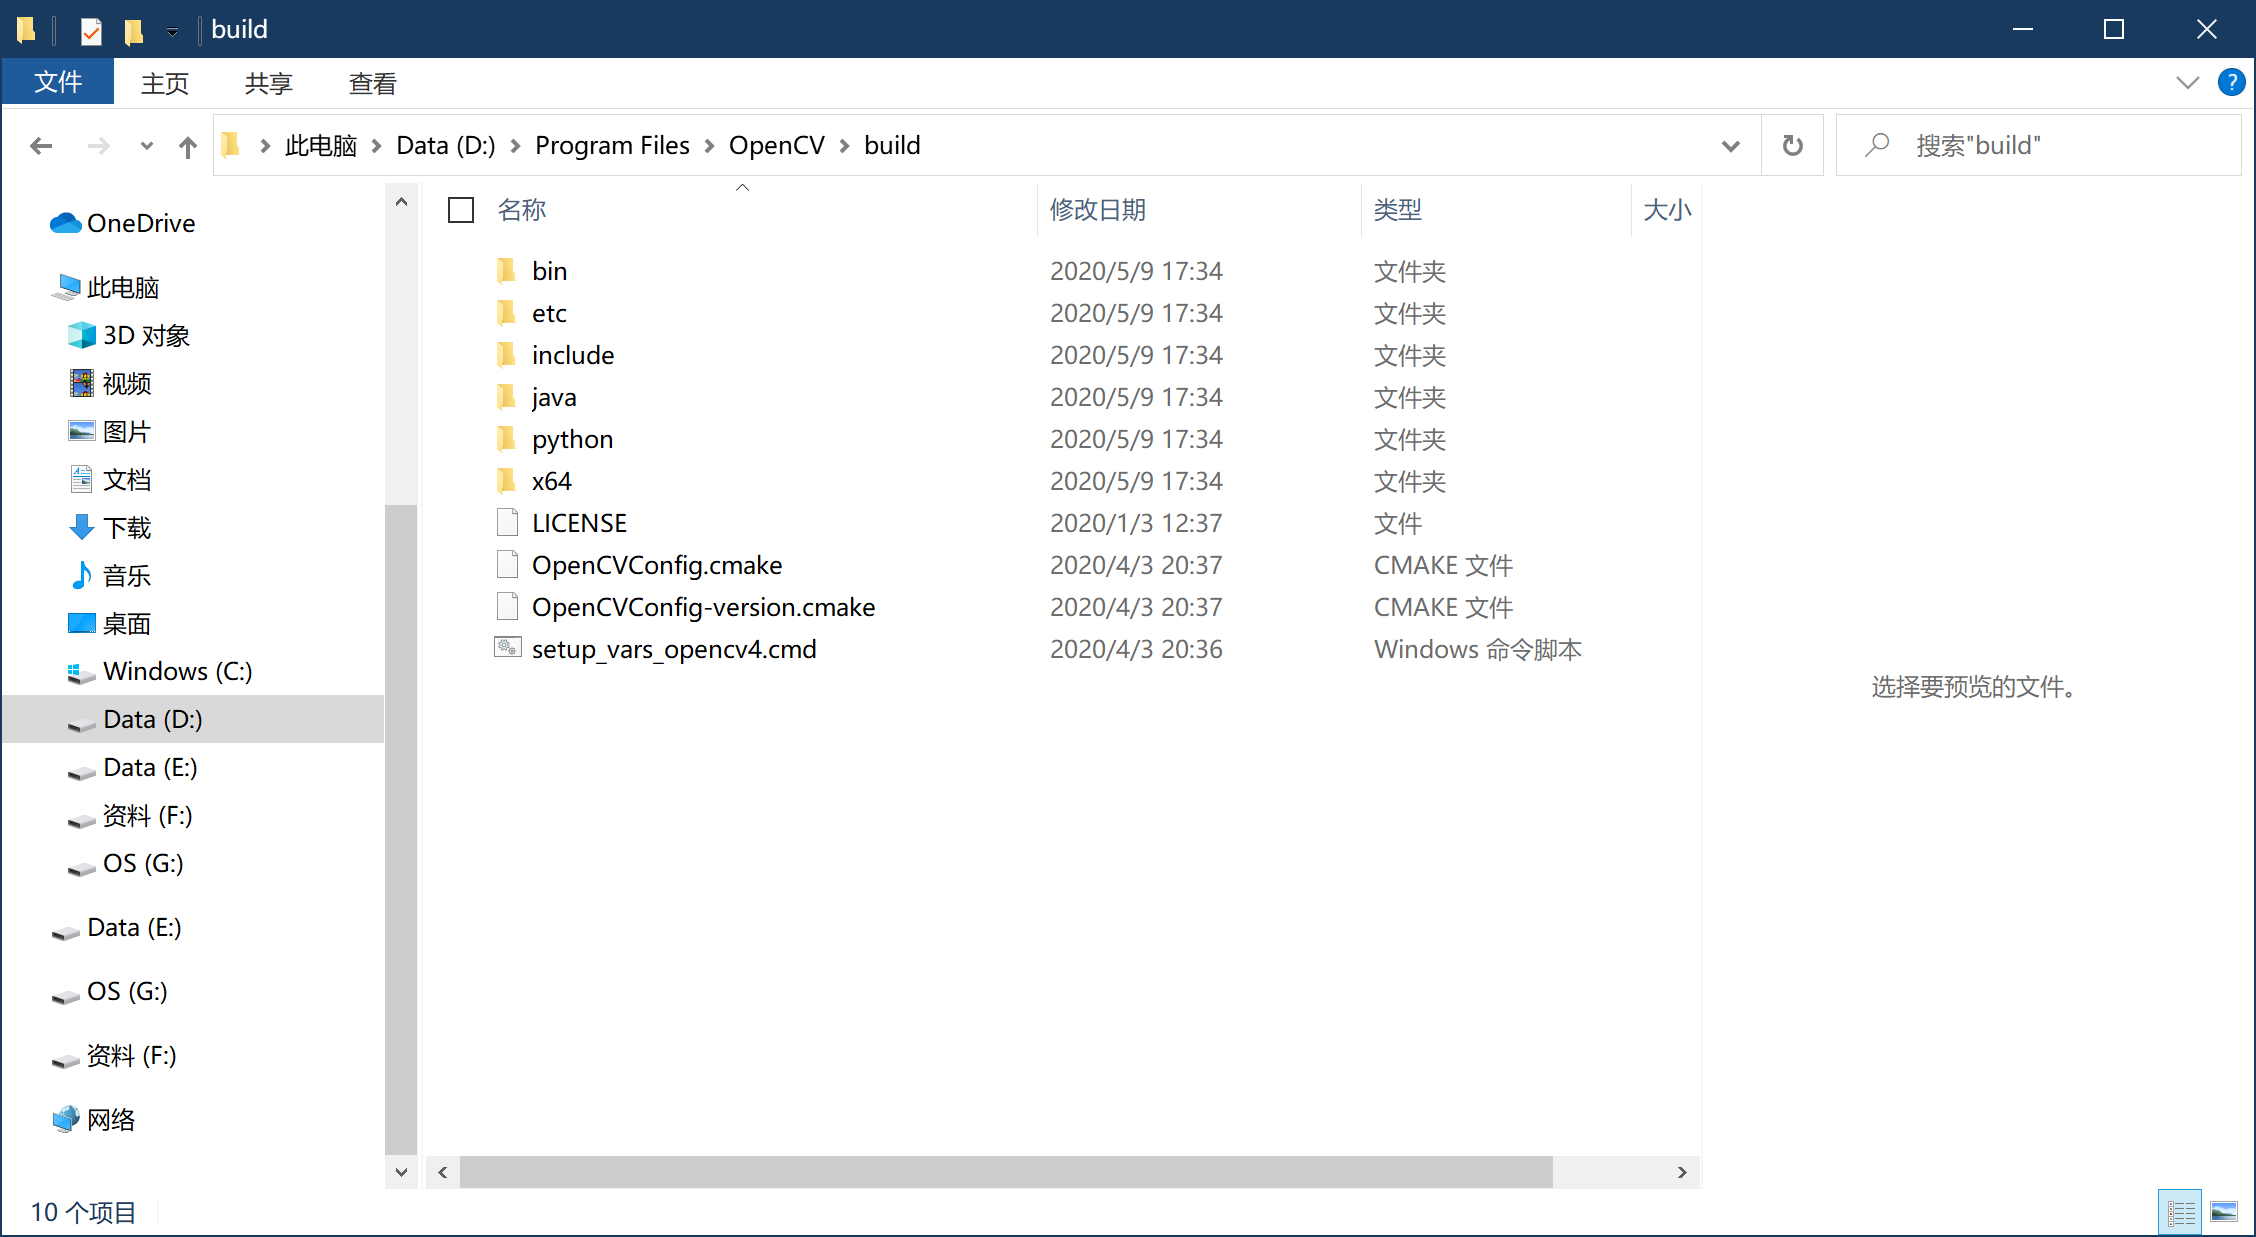Click the sidebar scroll up arrow

[x=401, y=202]
